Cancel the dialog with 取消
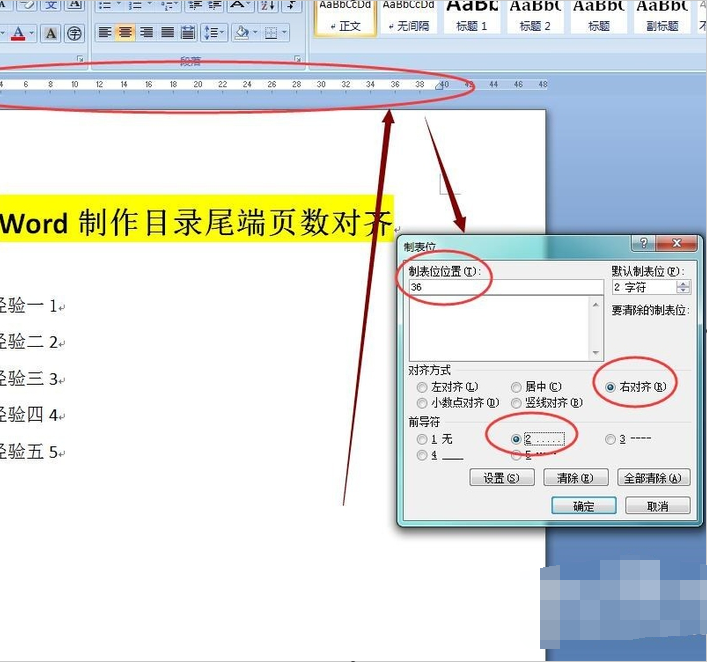This screenshot has height=662, width=707. pyautogui.click(x=657, y=506)
